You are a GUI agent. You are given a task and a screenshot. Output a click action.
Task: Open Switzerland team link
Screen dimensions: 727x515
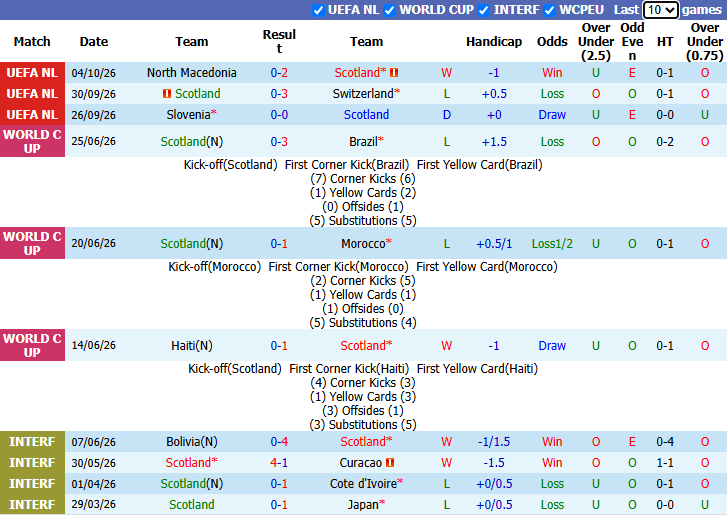pyautogui.click(x=363, y=94)
